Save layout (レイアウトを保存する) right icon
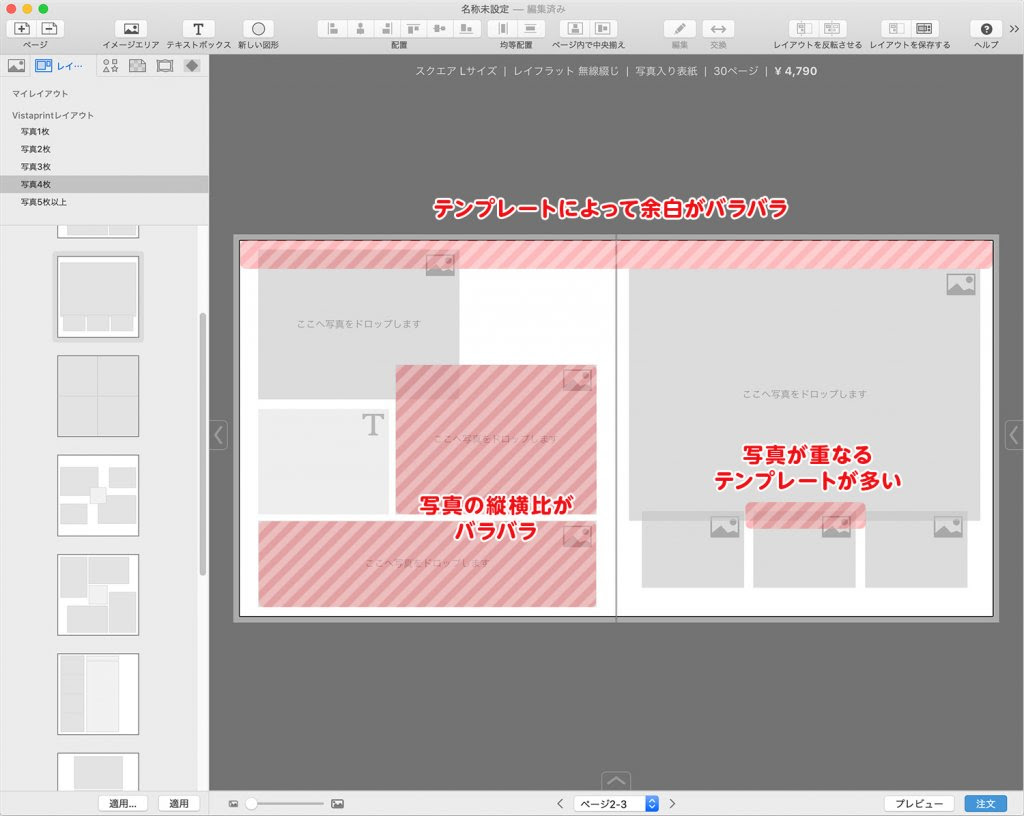 click(924, 29)
